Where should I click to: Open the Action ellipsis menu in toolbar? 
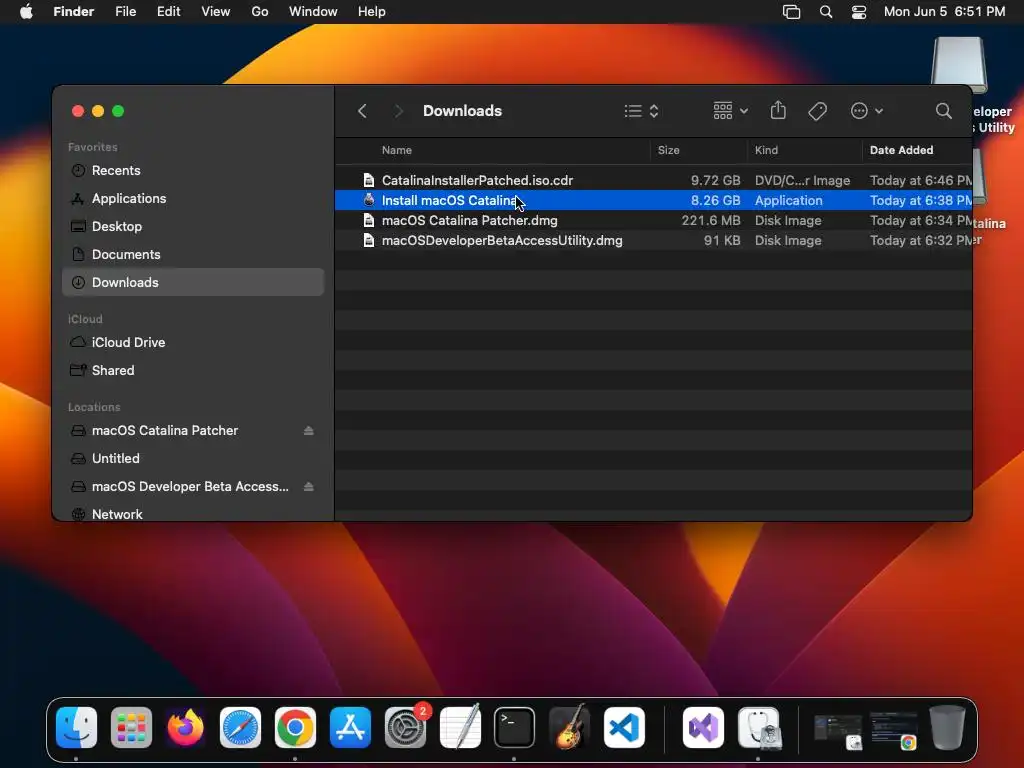tap(867, 111)
